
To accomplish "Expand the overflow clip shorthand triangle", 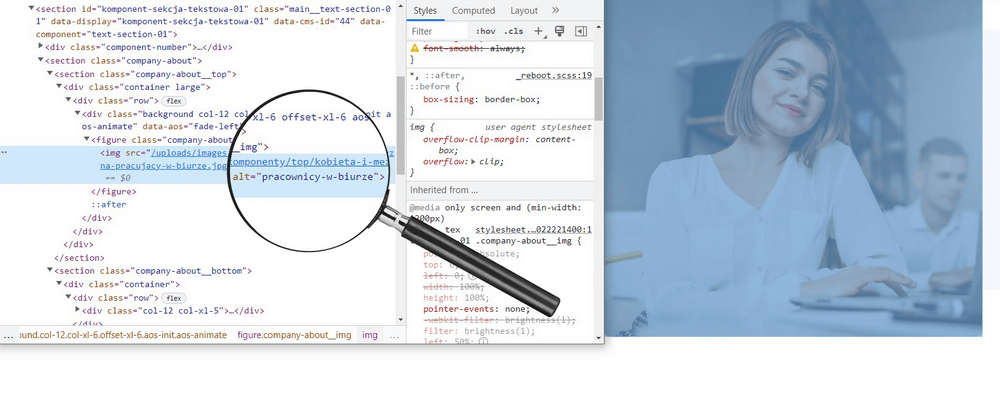I will [x=473, y=161].
